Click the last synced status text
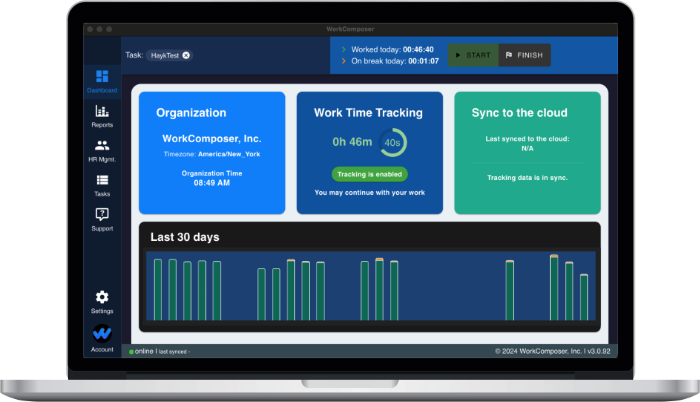This screenshot has height=402, width=700. (174, 352)
